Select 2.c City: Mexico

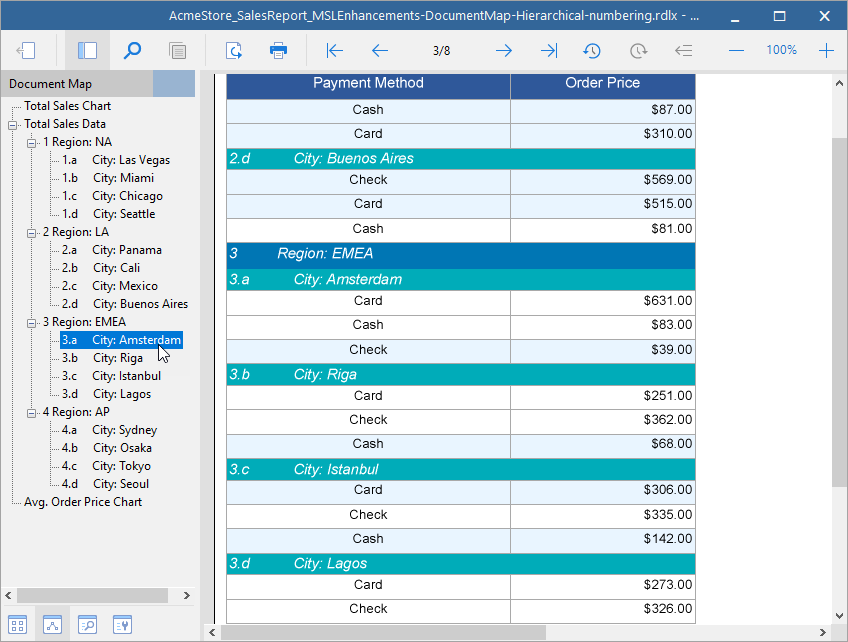pos(110,286)
